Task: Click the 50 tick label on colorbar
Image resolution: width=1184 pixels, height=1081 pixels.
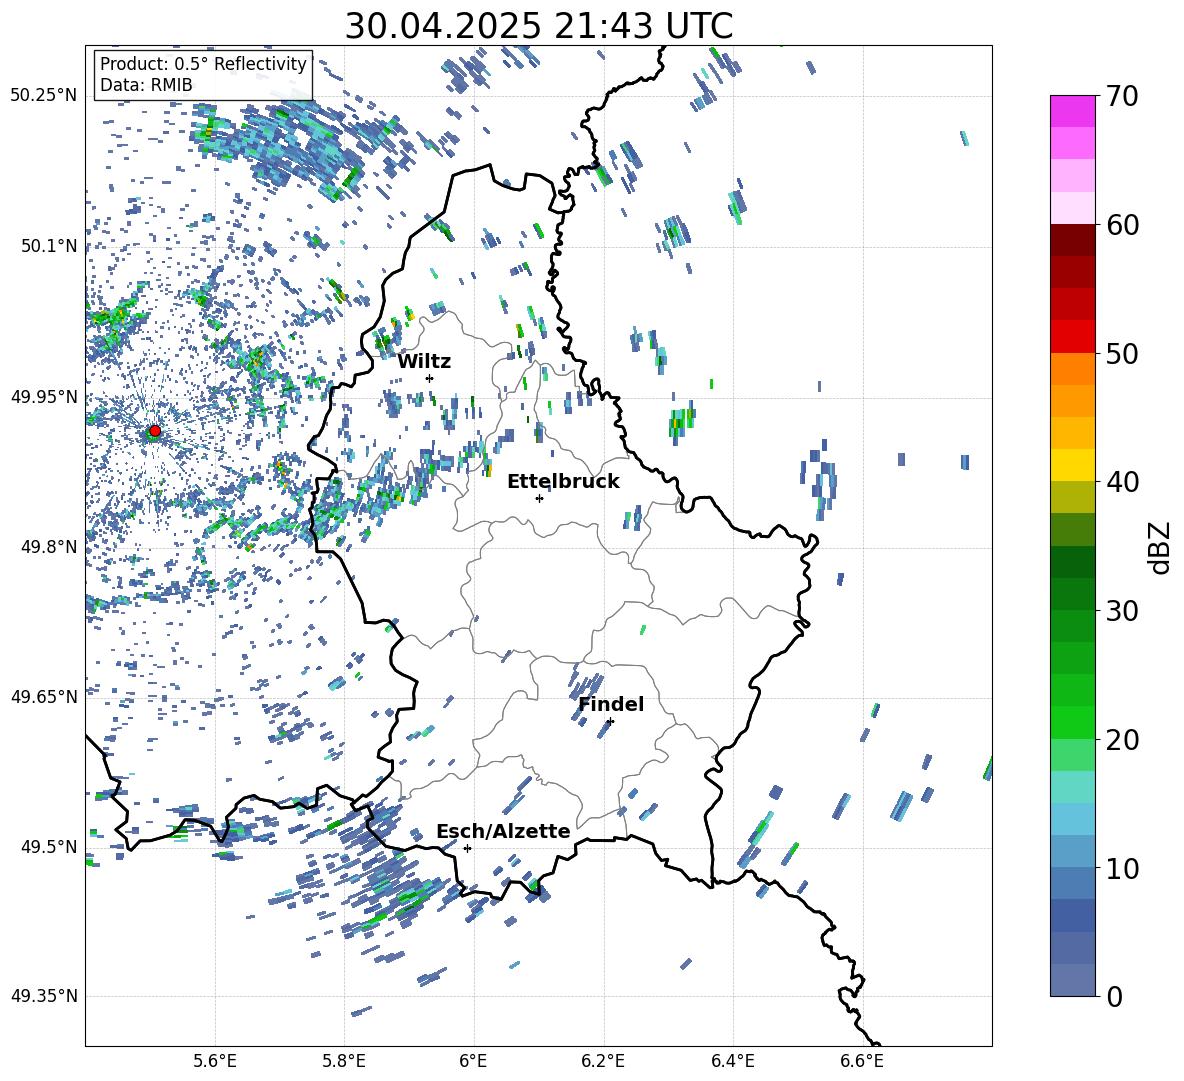Action: tap(1122, 353)
